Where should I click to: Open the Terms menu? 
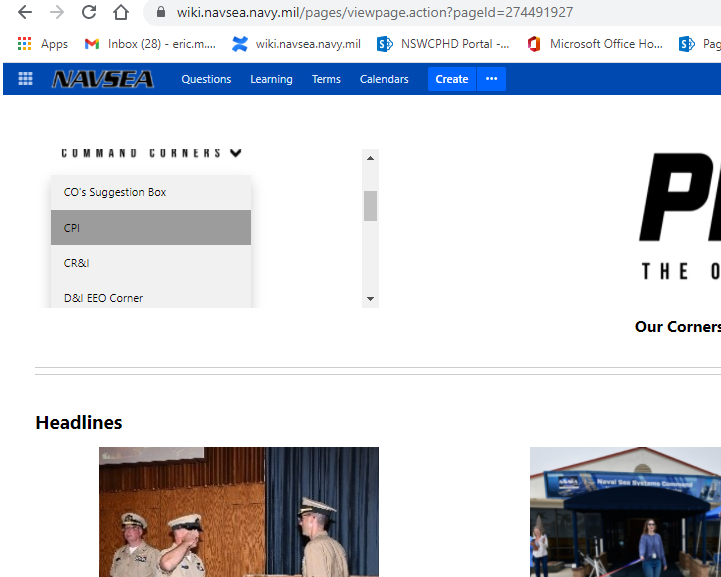pos(326,79)
